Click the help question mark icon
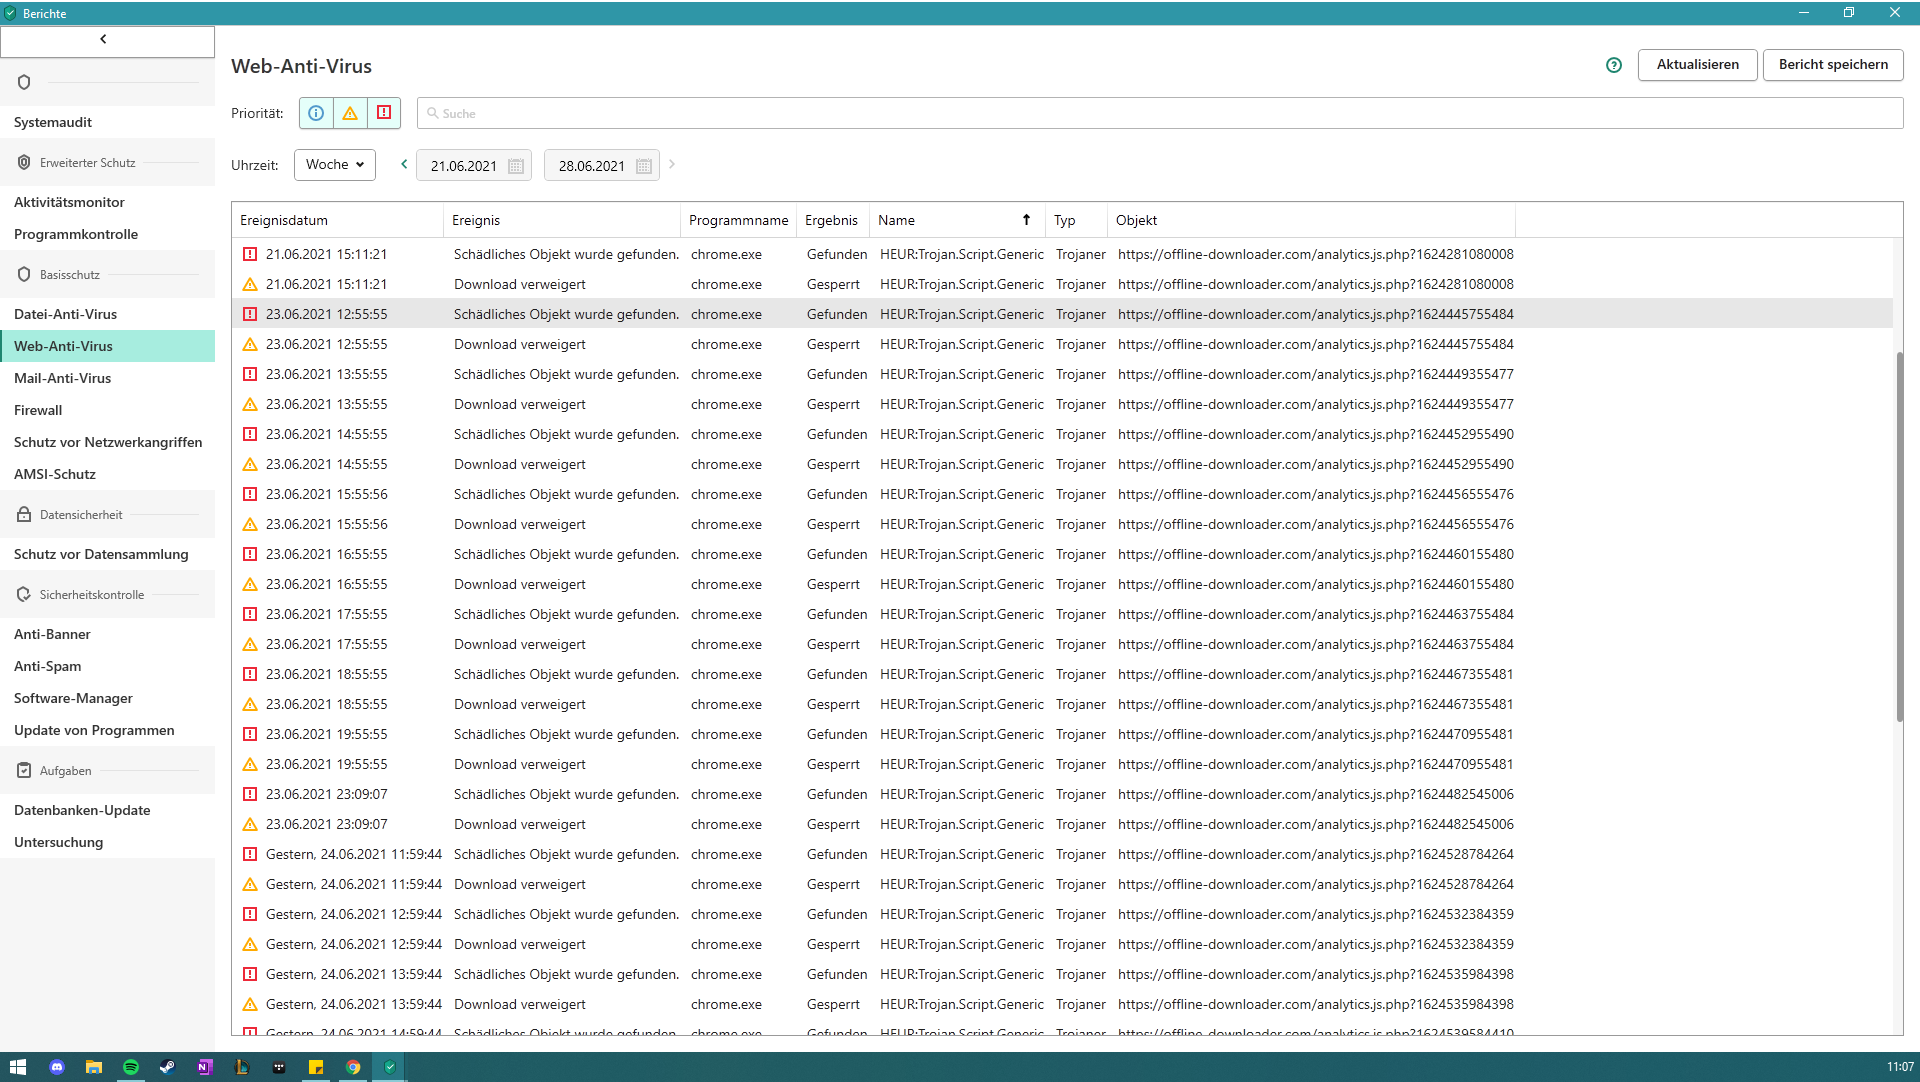Screen dimensions: 1920x1082 pos(1613,65)
